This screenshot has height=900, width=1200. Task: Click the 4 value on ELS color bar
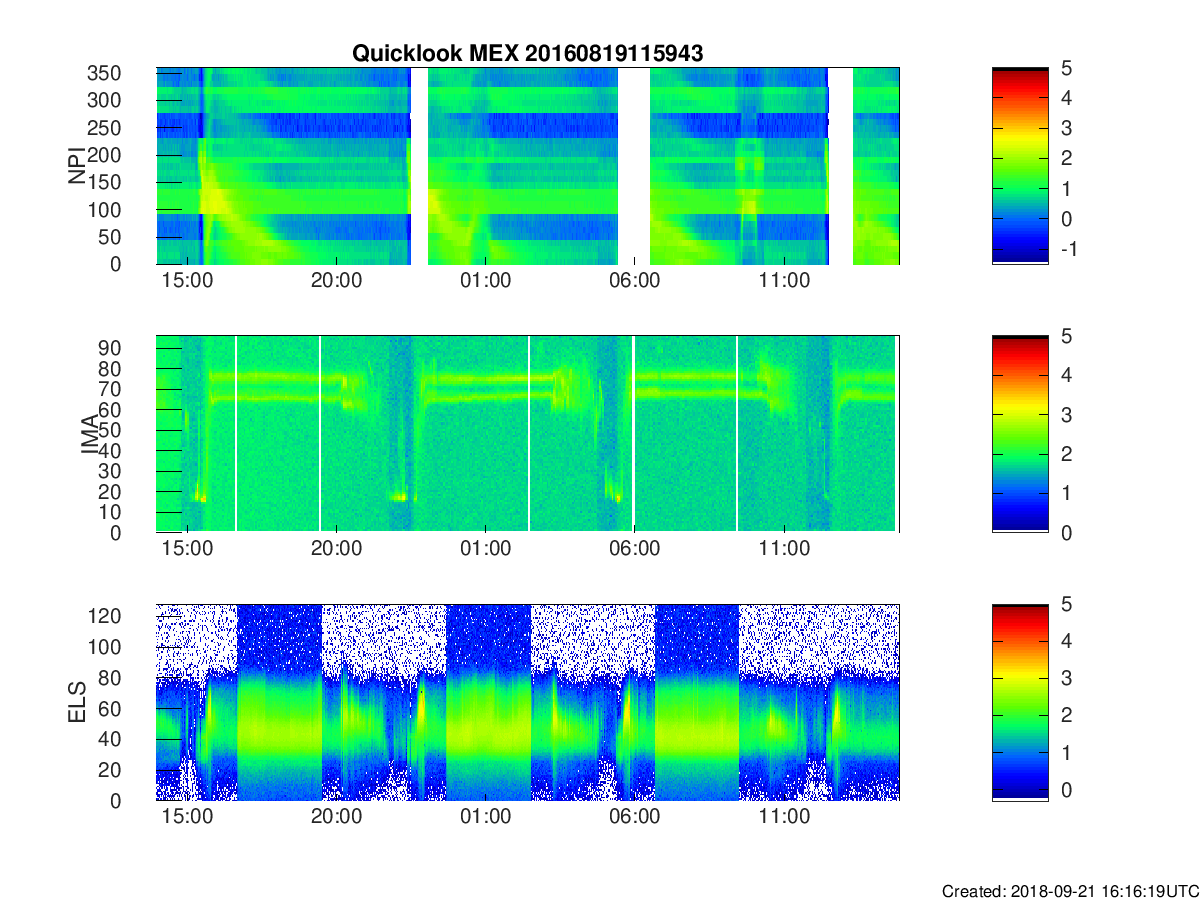(1066, 641)
